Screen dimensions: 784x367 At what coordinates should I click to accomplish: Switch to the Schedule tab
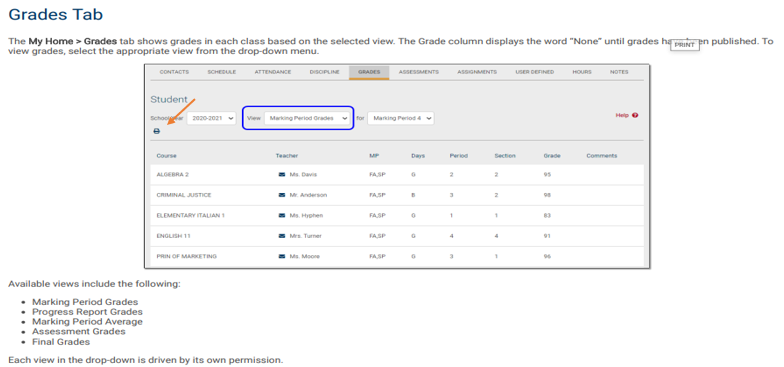pyautogui.click(x=222, y=72)
